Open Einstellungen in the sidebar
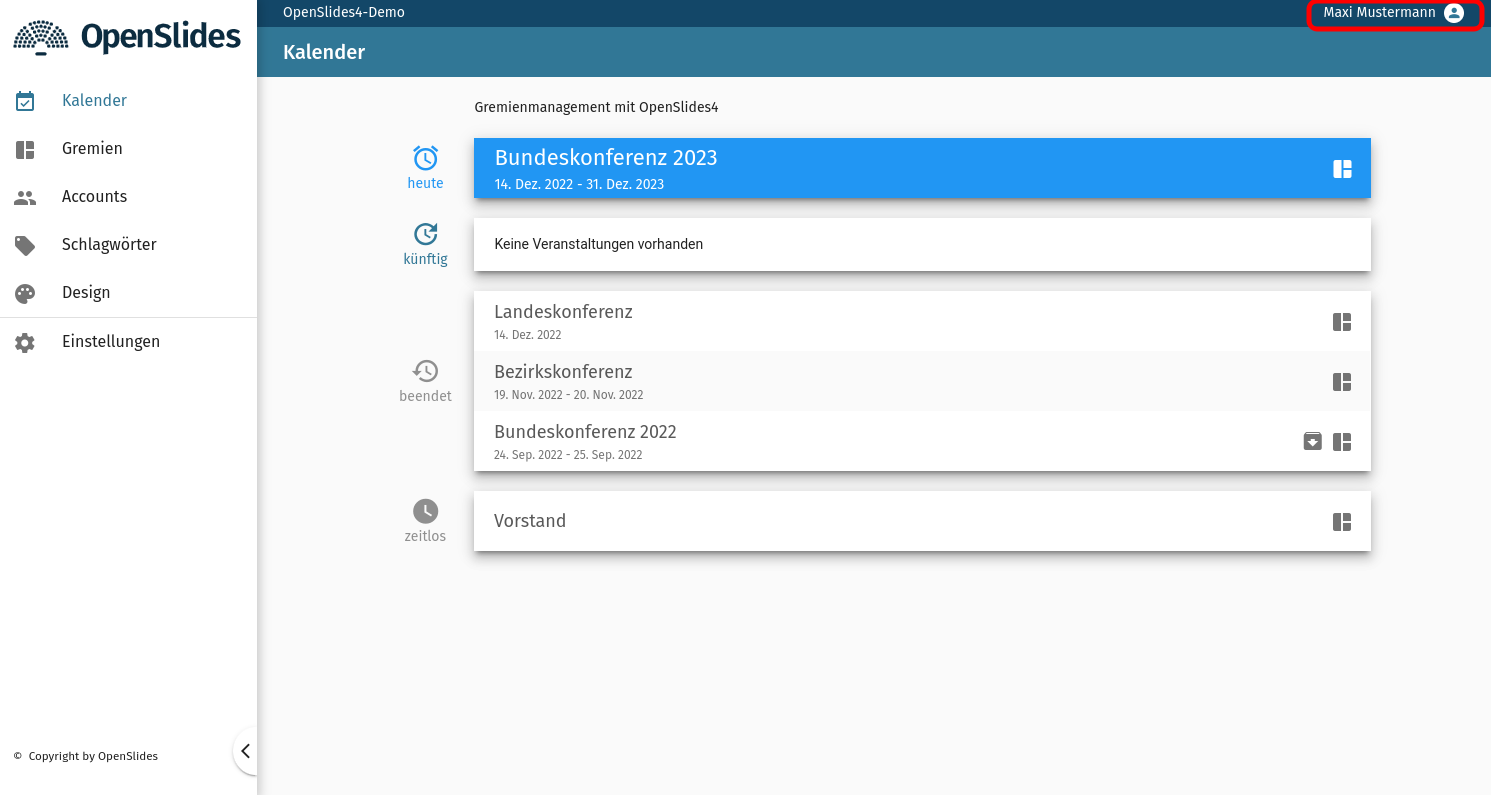 (128, 342)
